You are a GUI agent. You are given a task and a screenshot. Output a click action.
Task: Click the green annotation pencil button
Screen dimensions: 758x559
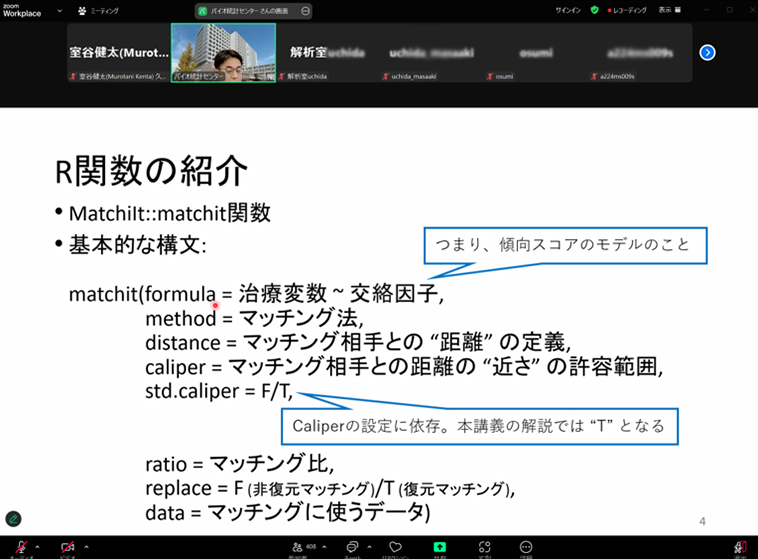point(14,519)
